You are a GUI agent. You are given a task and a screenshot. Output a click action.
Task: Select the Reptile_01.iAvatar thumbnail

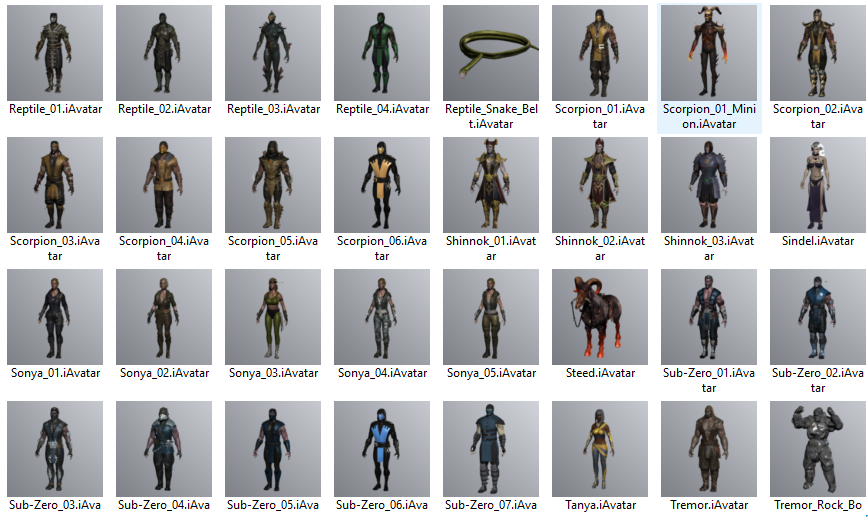55,53
